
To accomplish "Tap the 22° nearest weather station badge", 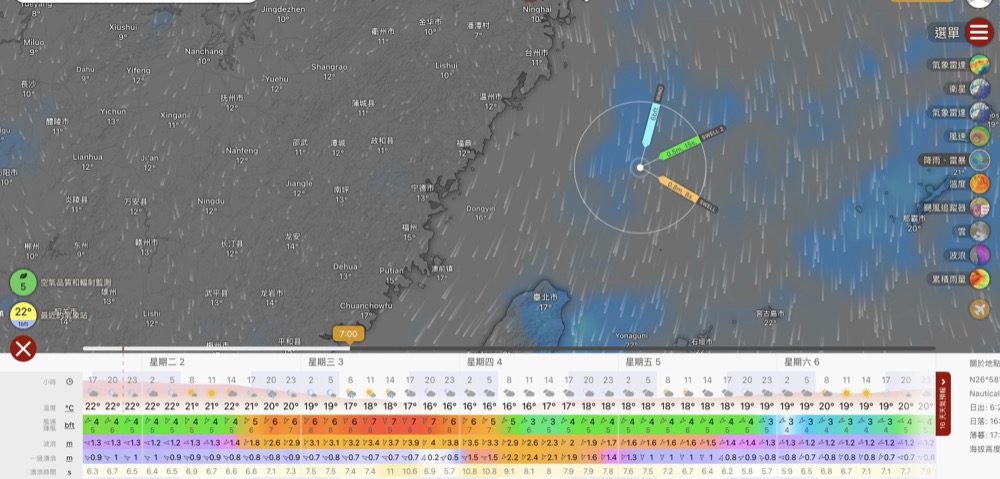I will point(23,314).
